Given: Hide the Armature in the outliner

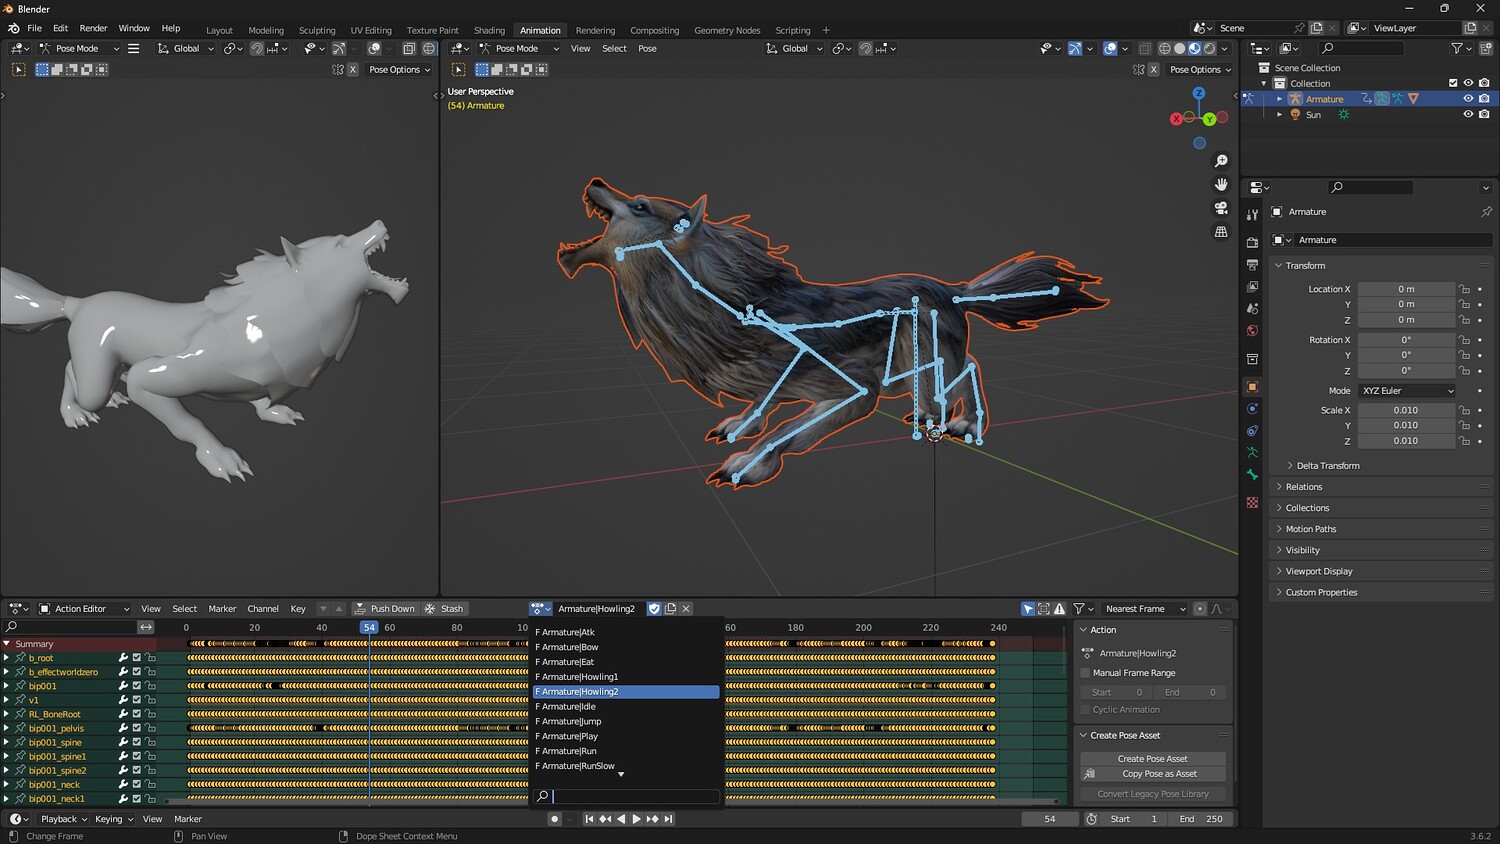Looking at the screenshot, I should [1468, 99].
